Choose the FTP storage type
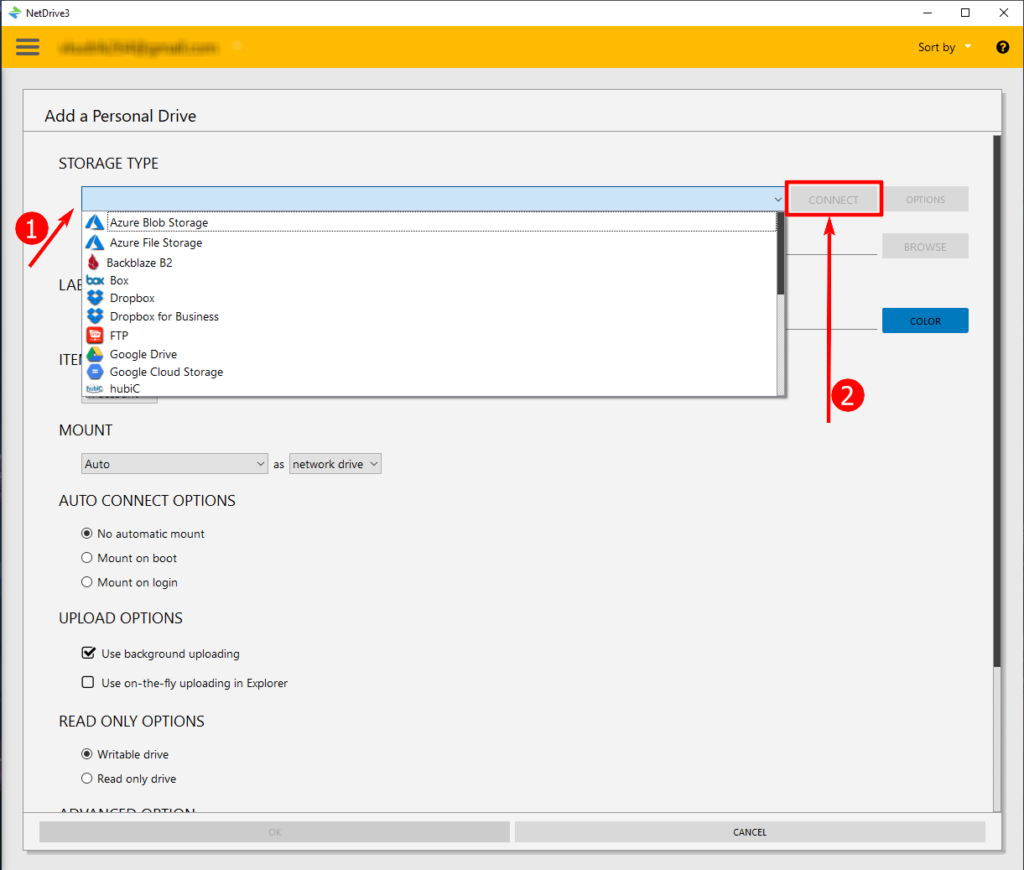 pos(119,336)
